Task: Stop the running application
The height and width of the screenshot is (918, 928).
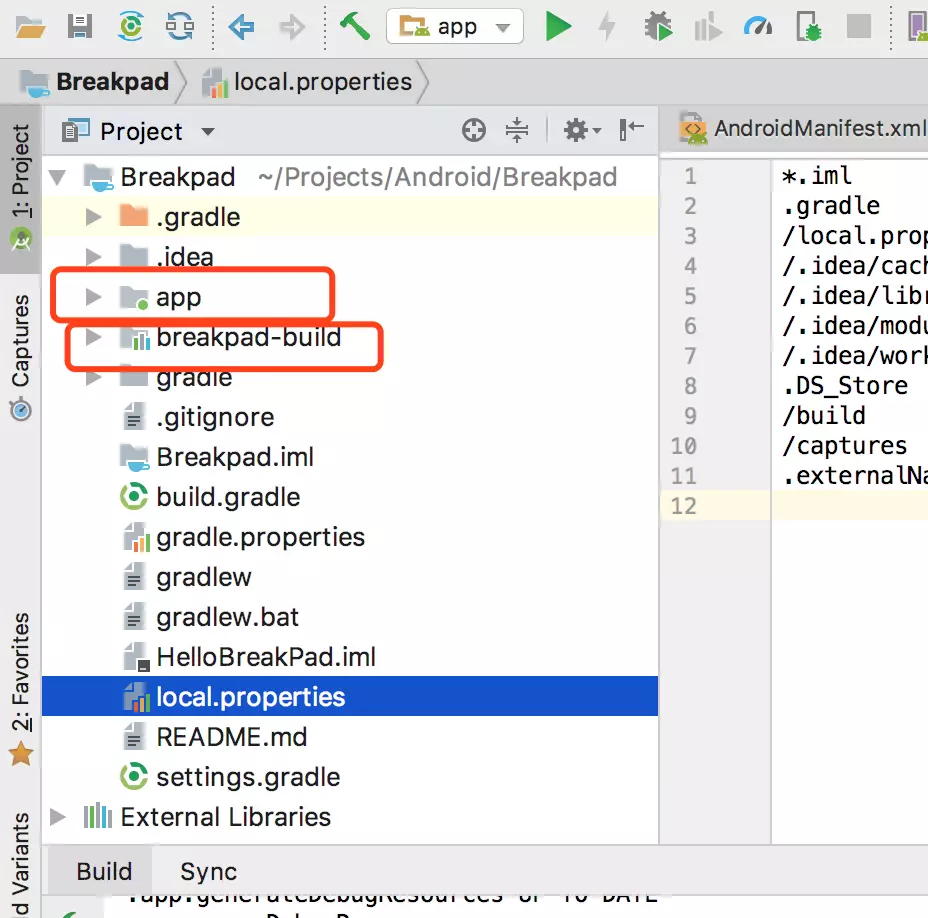Action: (x=858, y=26)
